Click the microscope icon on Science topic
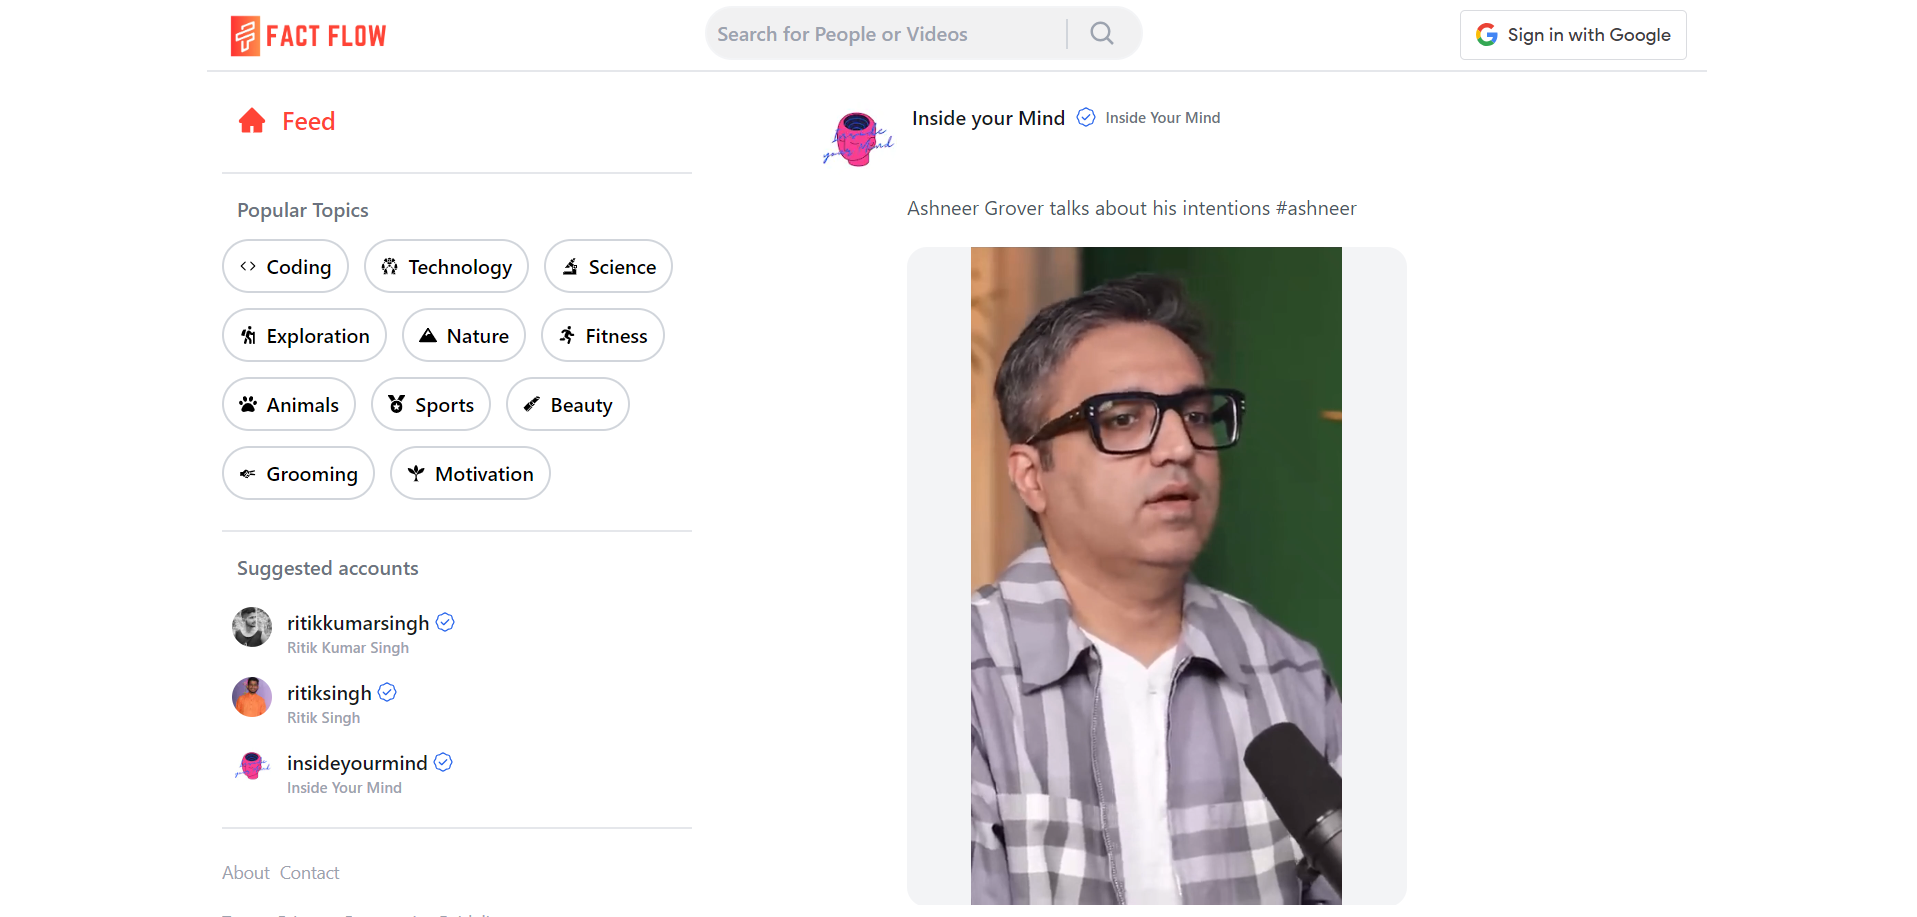 click(x=570, y=266)
